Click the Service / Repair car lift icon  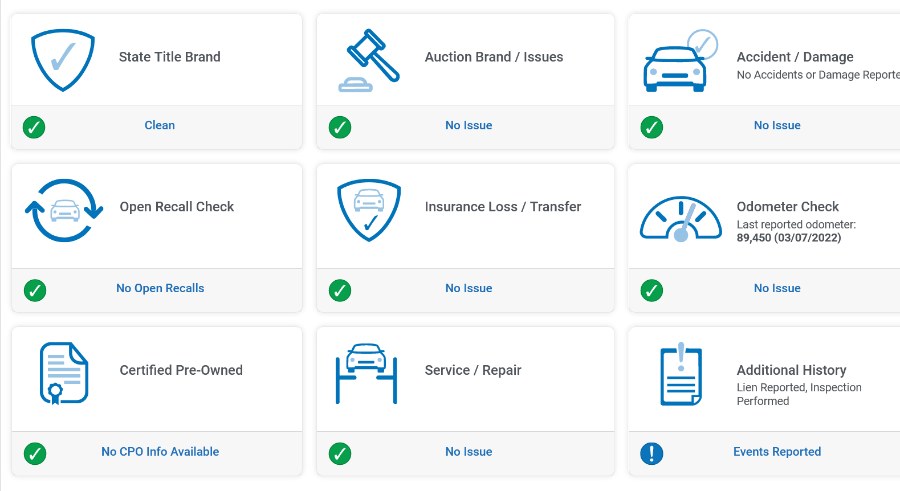[366, 373]
